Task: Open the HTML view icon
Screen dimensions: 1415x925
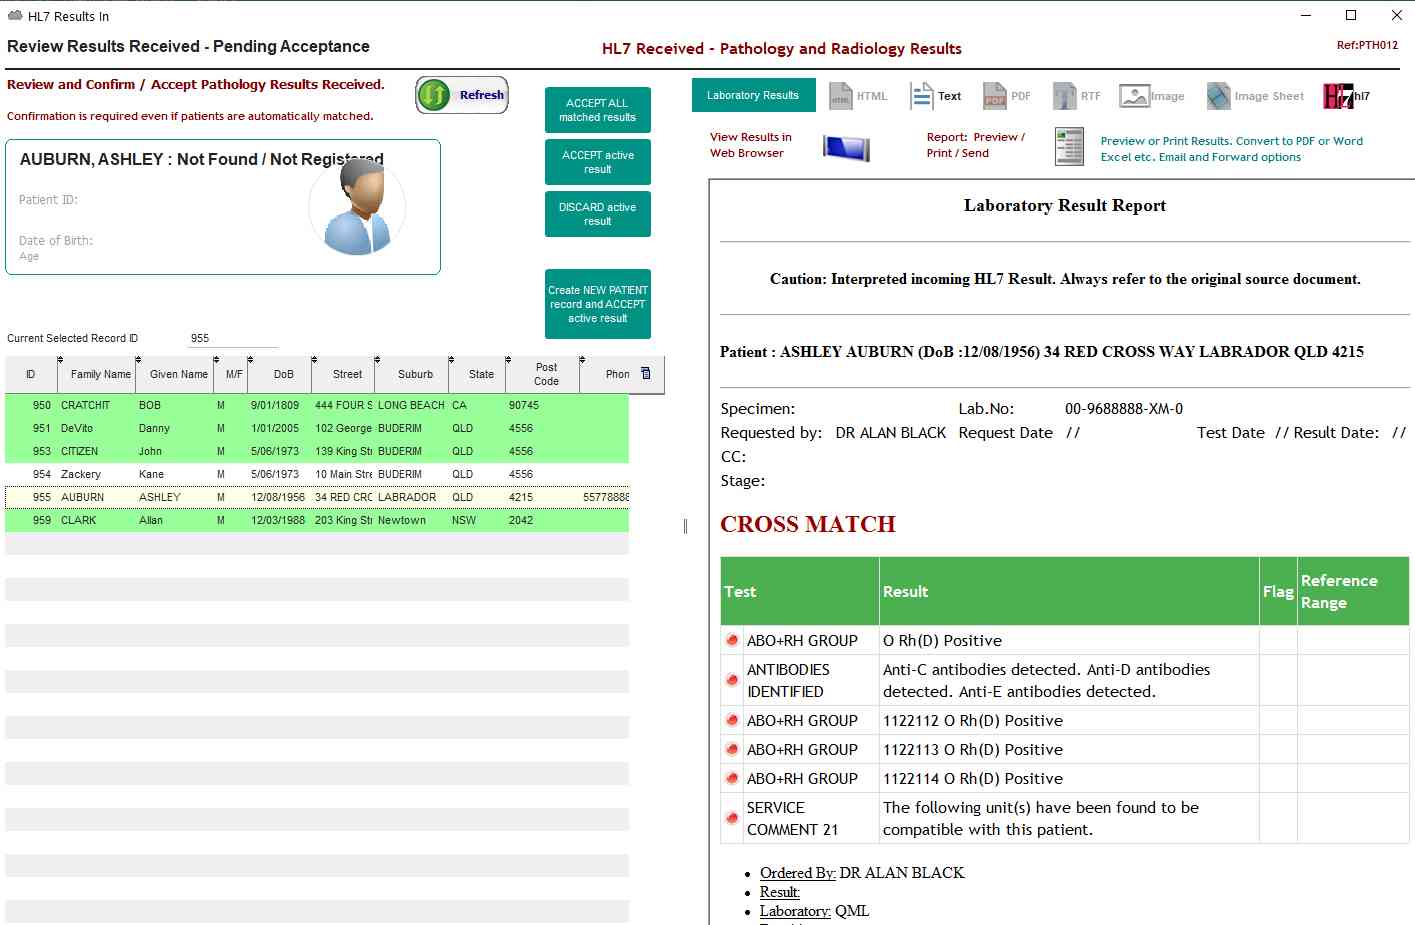Action: click(x=858, y=96)
